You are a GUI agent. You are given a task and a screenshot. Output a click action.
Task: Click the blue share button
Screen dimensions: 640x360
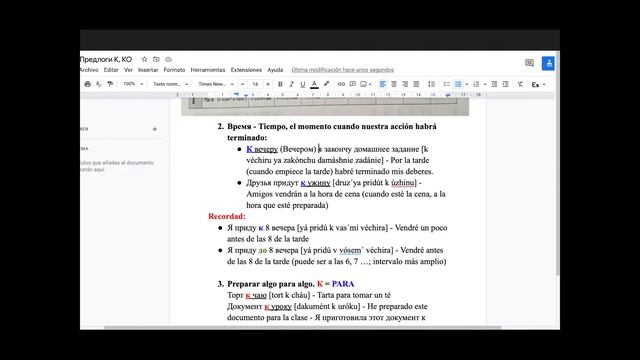(548, 63)
